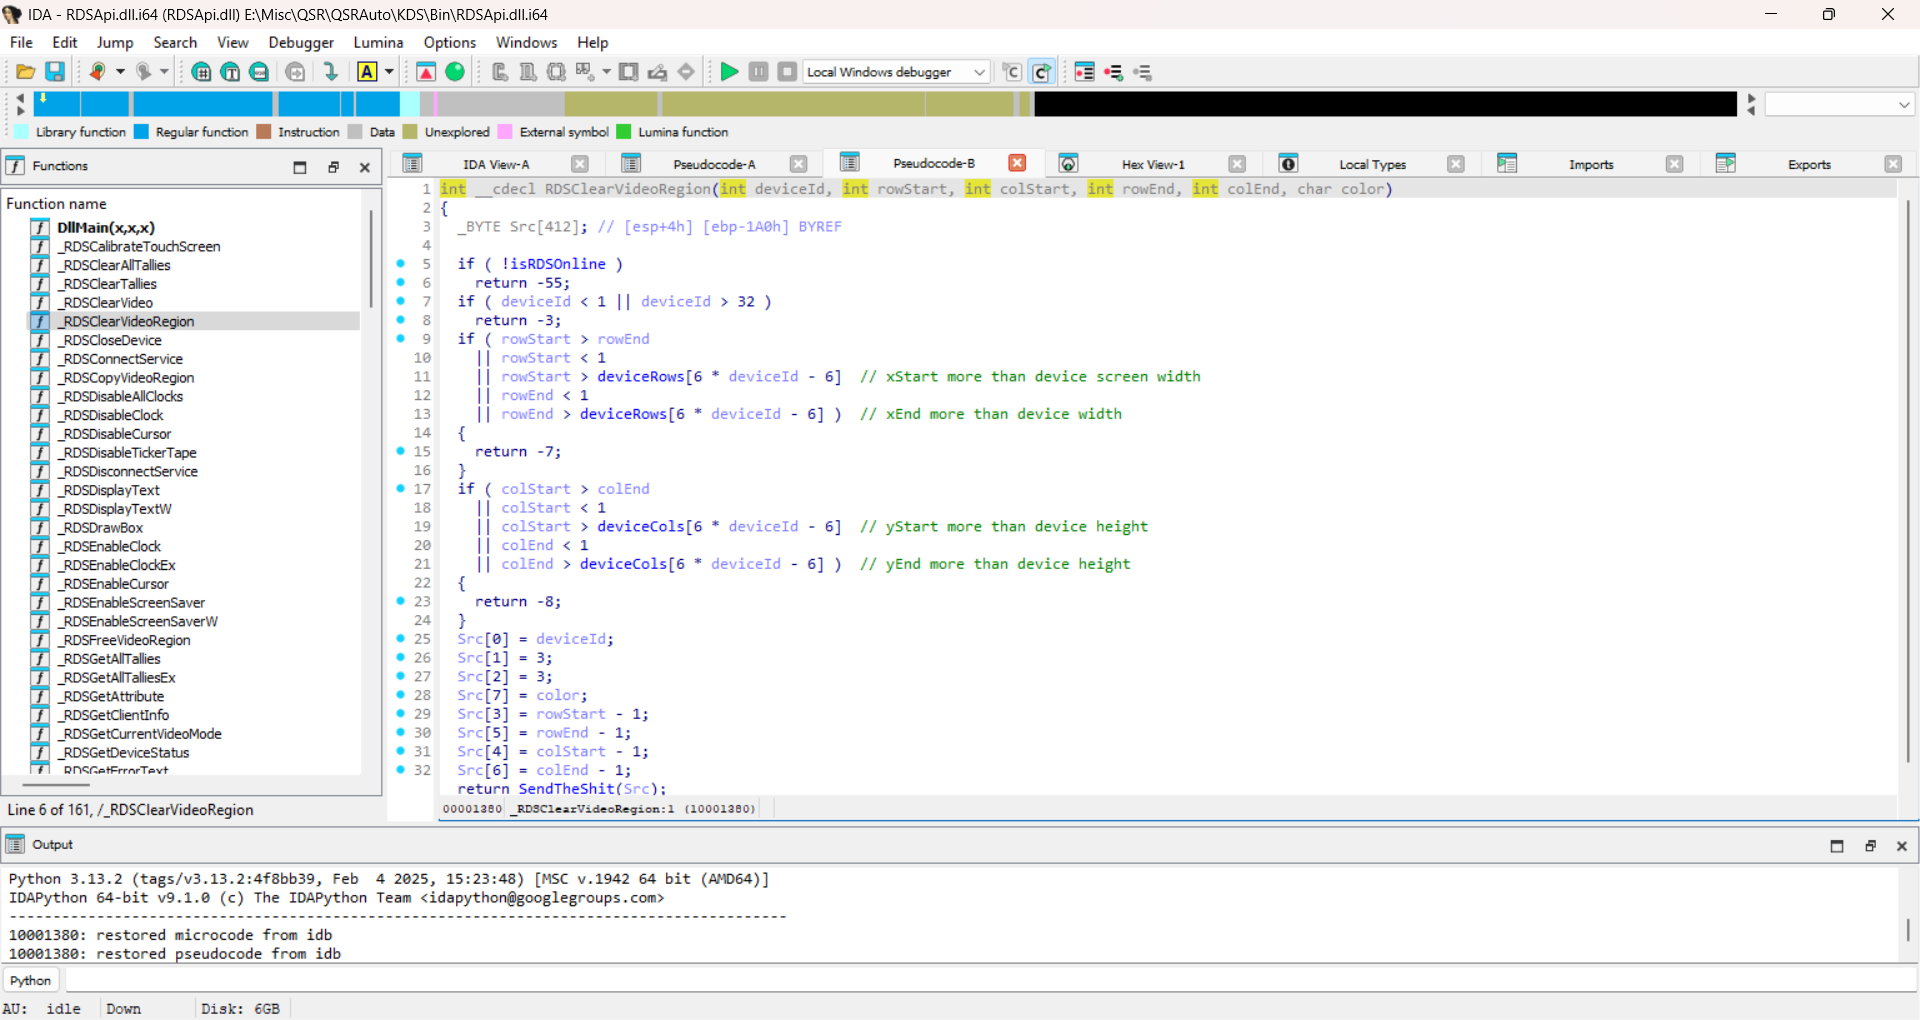Click the Python command input field
Viewport: 1920px width, 1020px height.
point(990,981)
